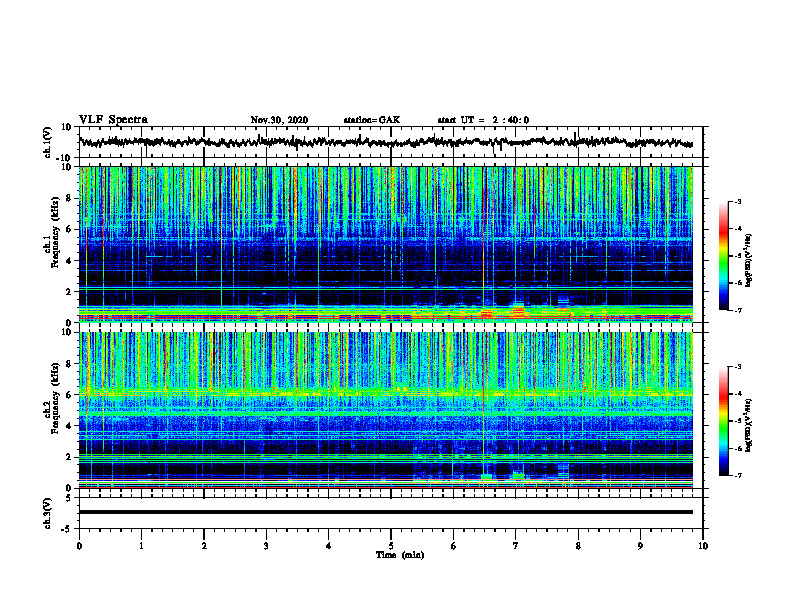Image resolution: width=792 pixels, height=612 pixels.
Task: Select the ch.1 voltage waveform trace
Action: click(385, 142)
